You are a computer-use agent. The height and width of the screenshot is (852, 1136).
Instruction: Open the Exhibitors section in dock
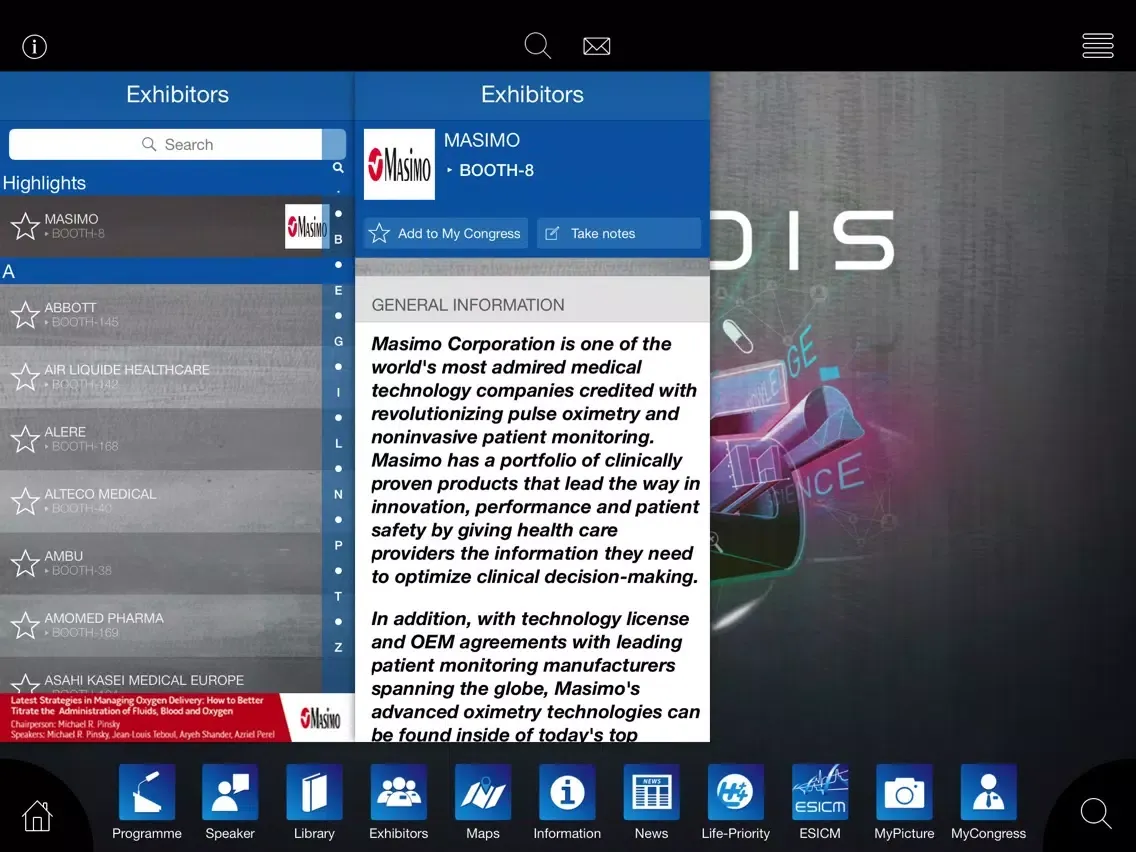point(398,803)
